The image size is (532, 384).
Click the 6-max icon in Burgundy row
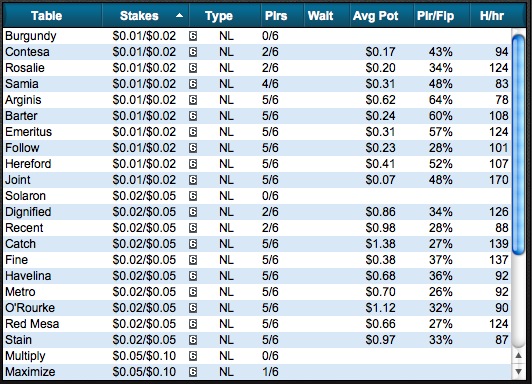tap(193, 36)
